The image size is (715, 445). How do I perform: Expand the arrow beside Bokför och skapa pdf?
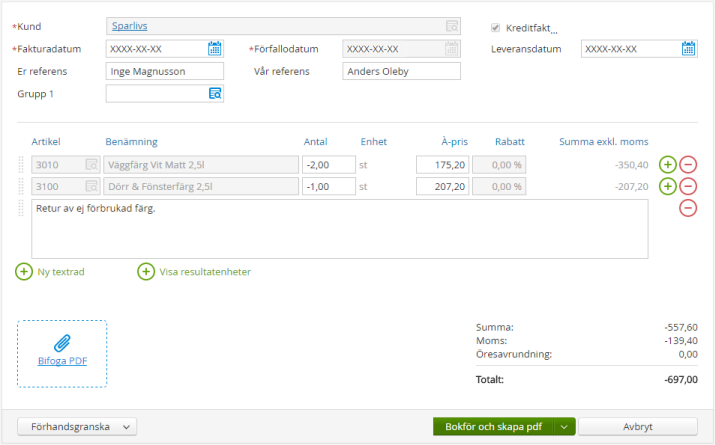coord(564,426)
